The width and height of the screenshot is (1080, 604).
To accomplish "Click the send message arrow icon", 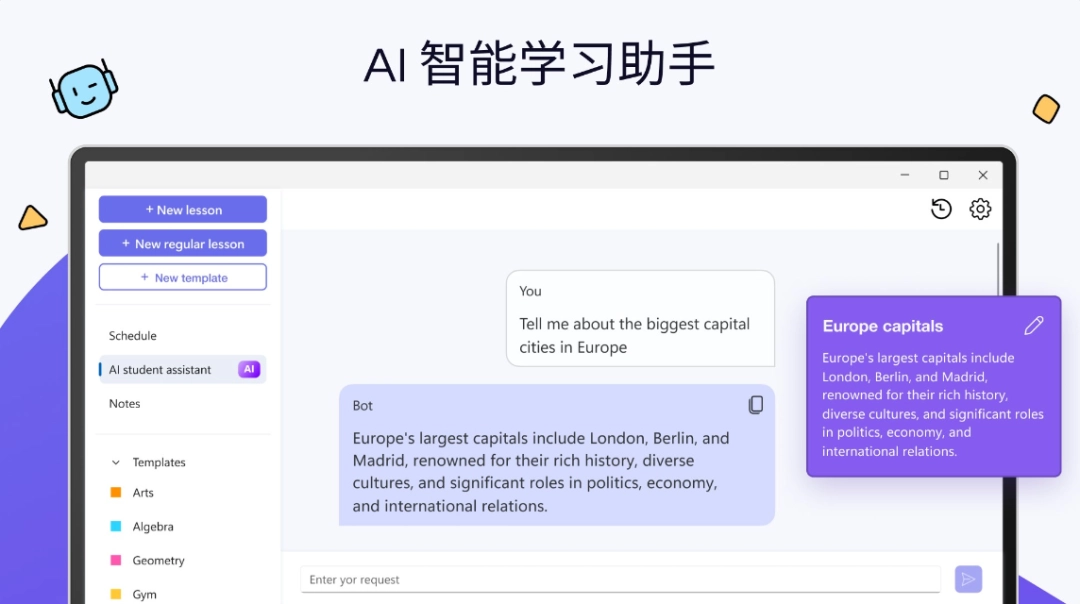I will pos(968,579).
